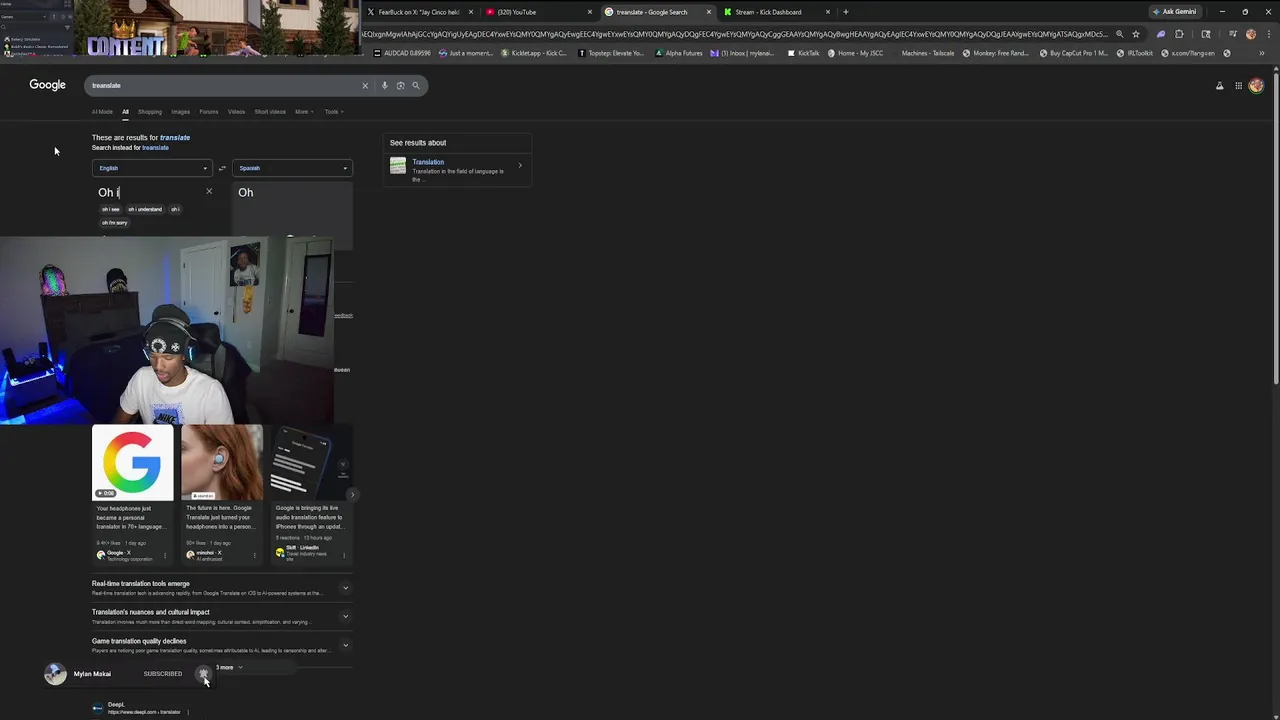The image size is (1280, 720).
Task: Open the KickTalk bookmark
Action: tap(803, 53)
